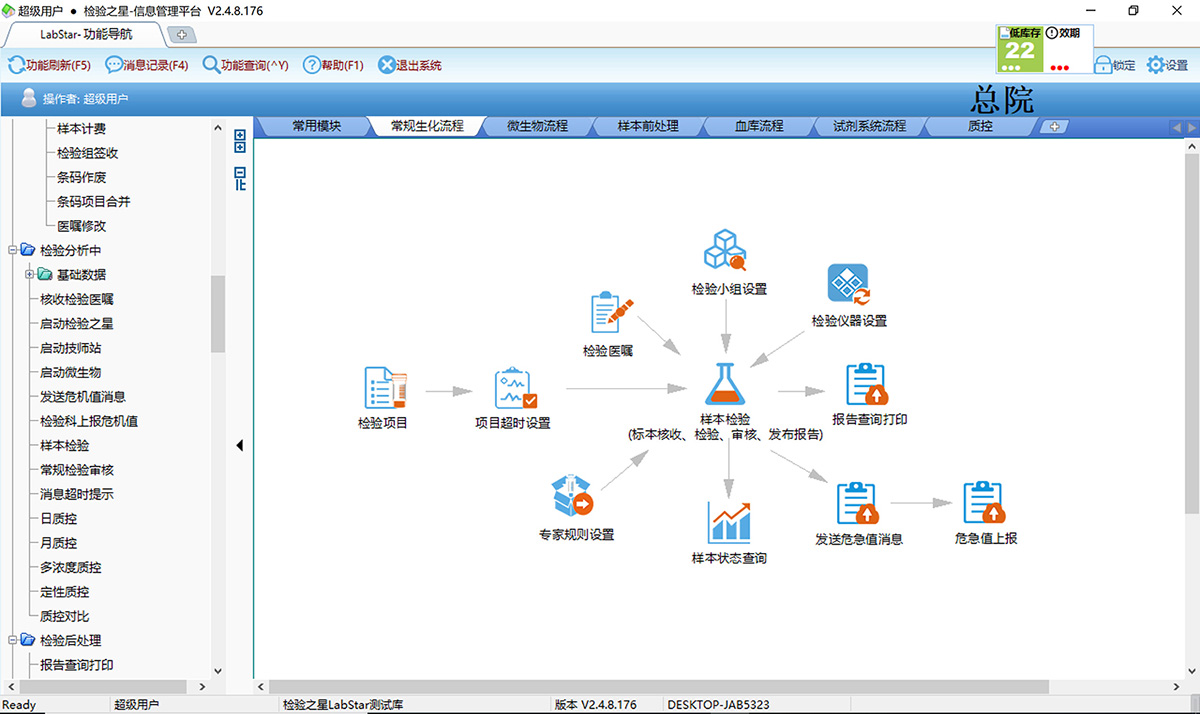The image size is (1200, 714).
Task: Select 月质控 in the tree
Action: (x=58, y=543)
